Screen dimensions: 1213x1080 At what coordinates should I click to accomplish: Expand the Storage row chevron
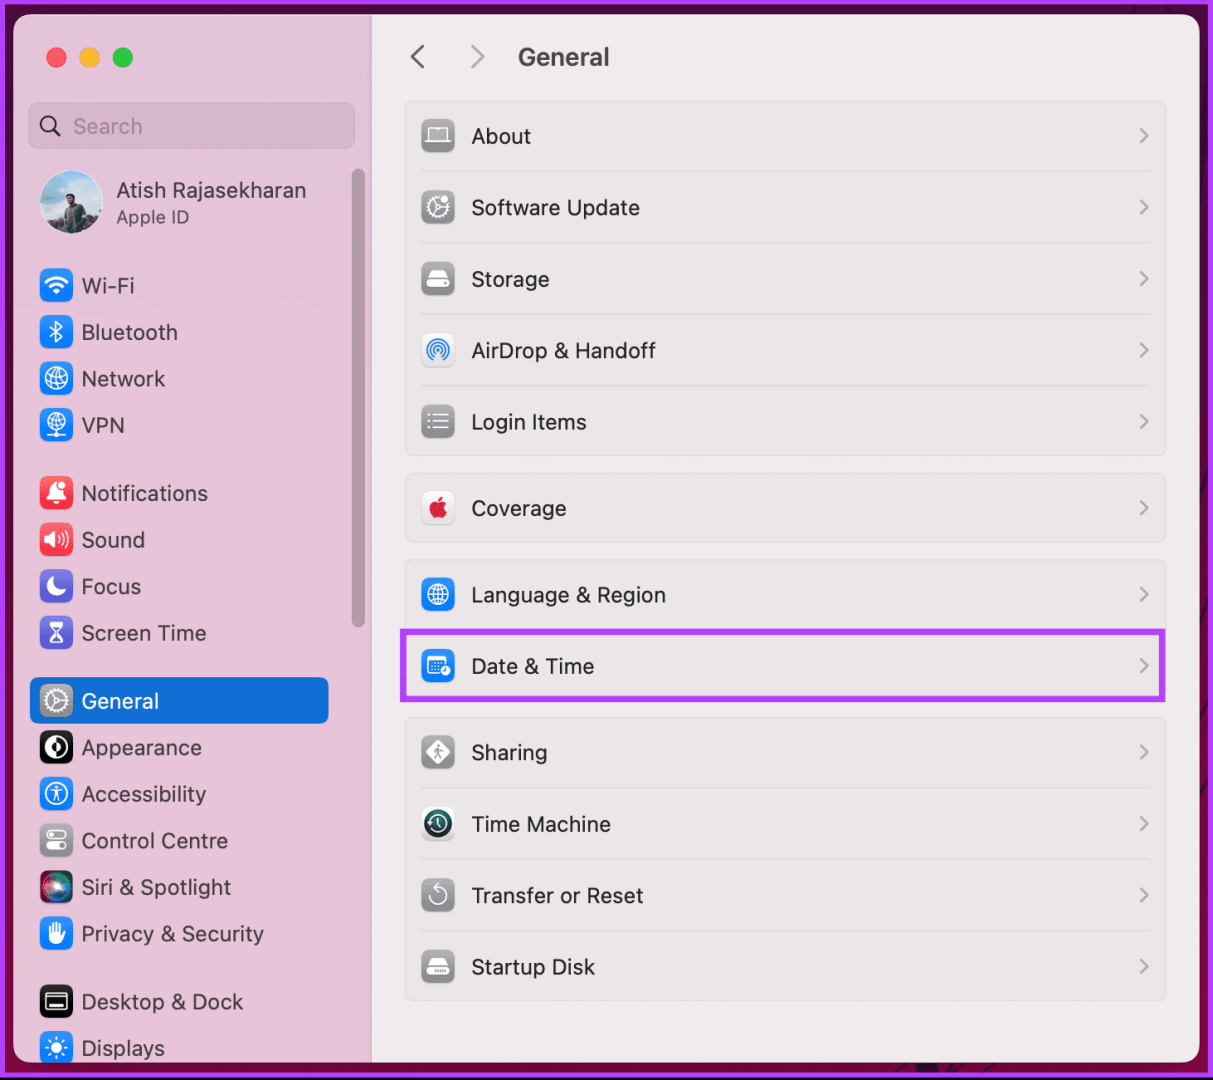[1143, 279]
